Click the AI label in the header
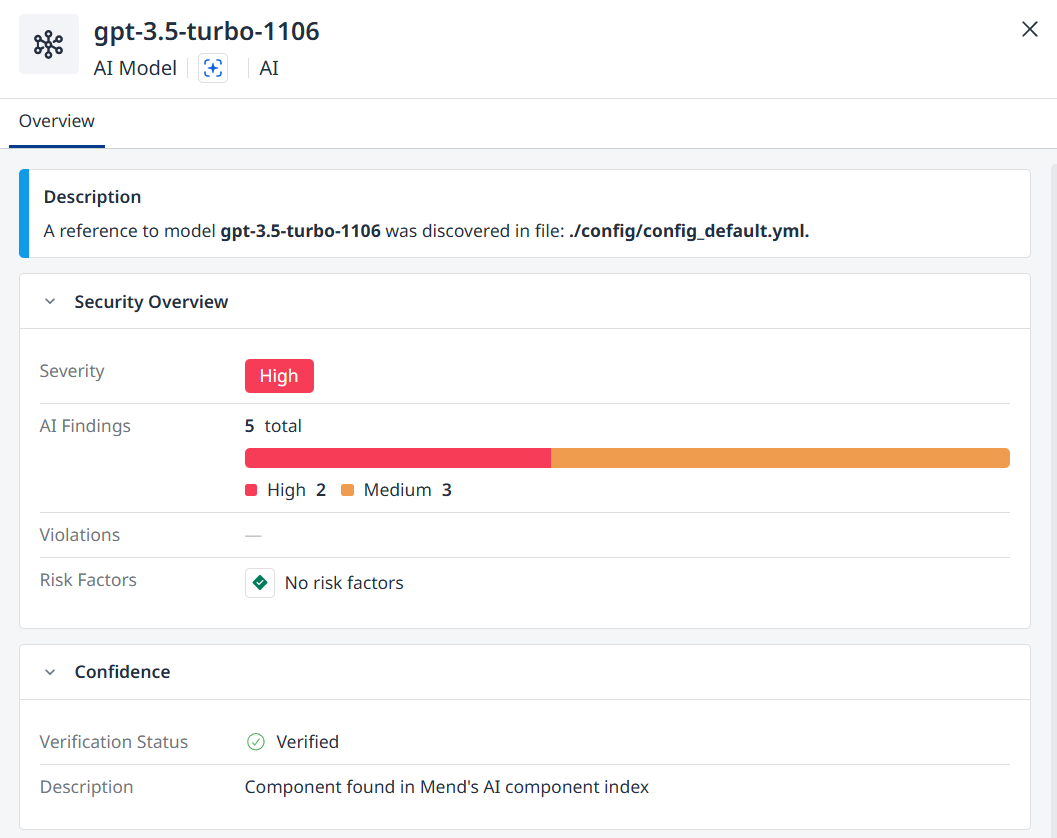 269,68
